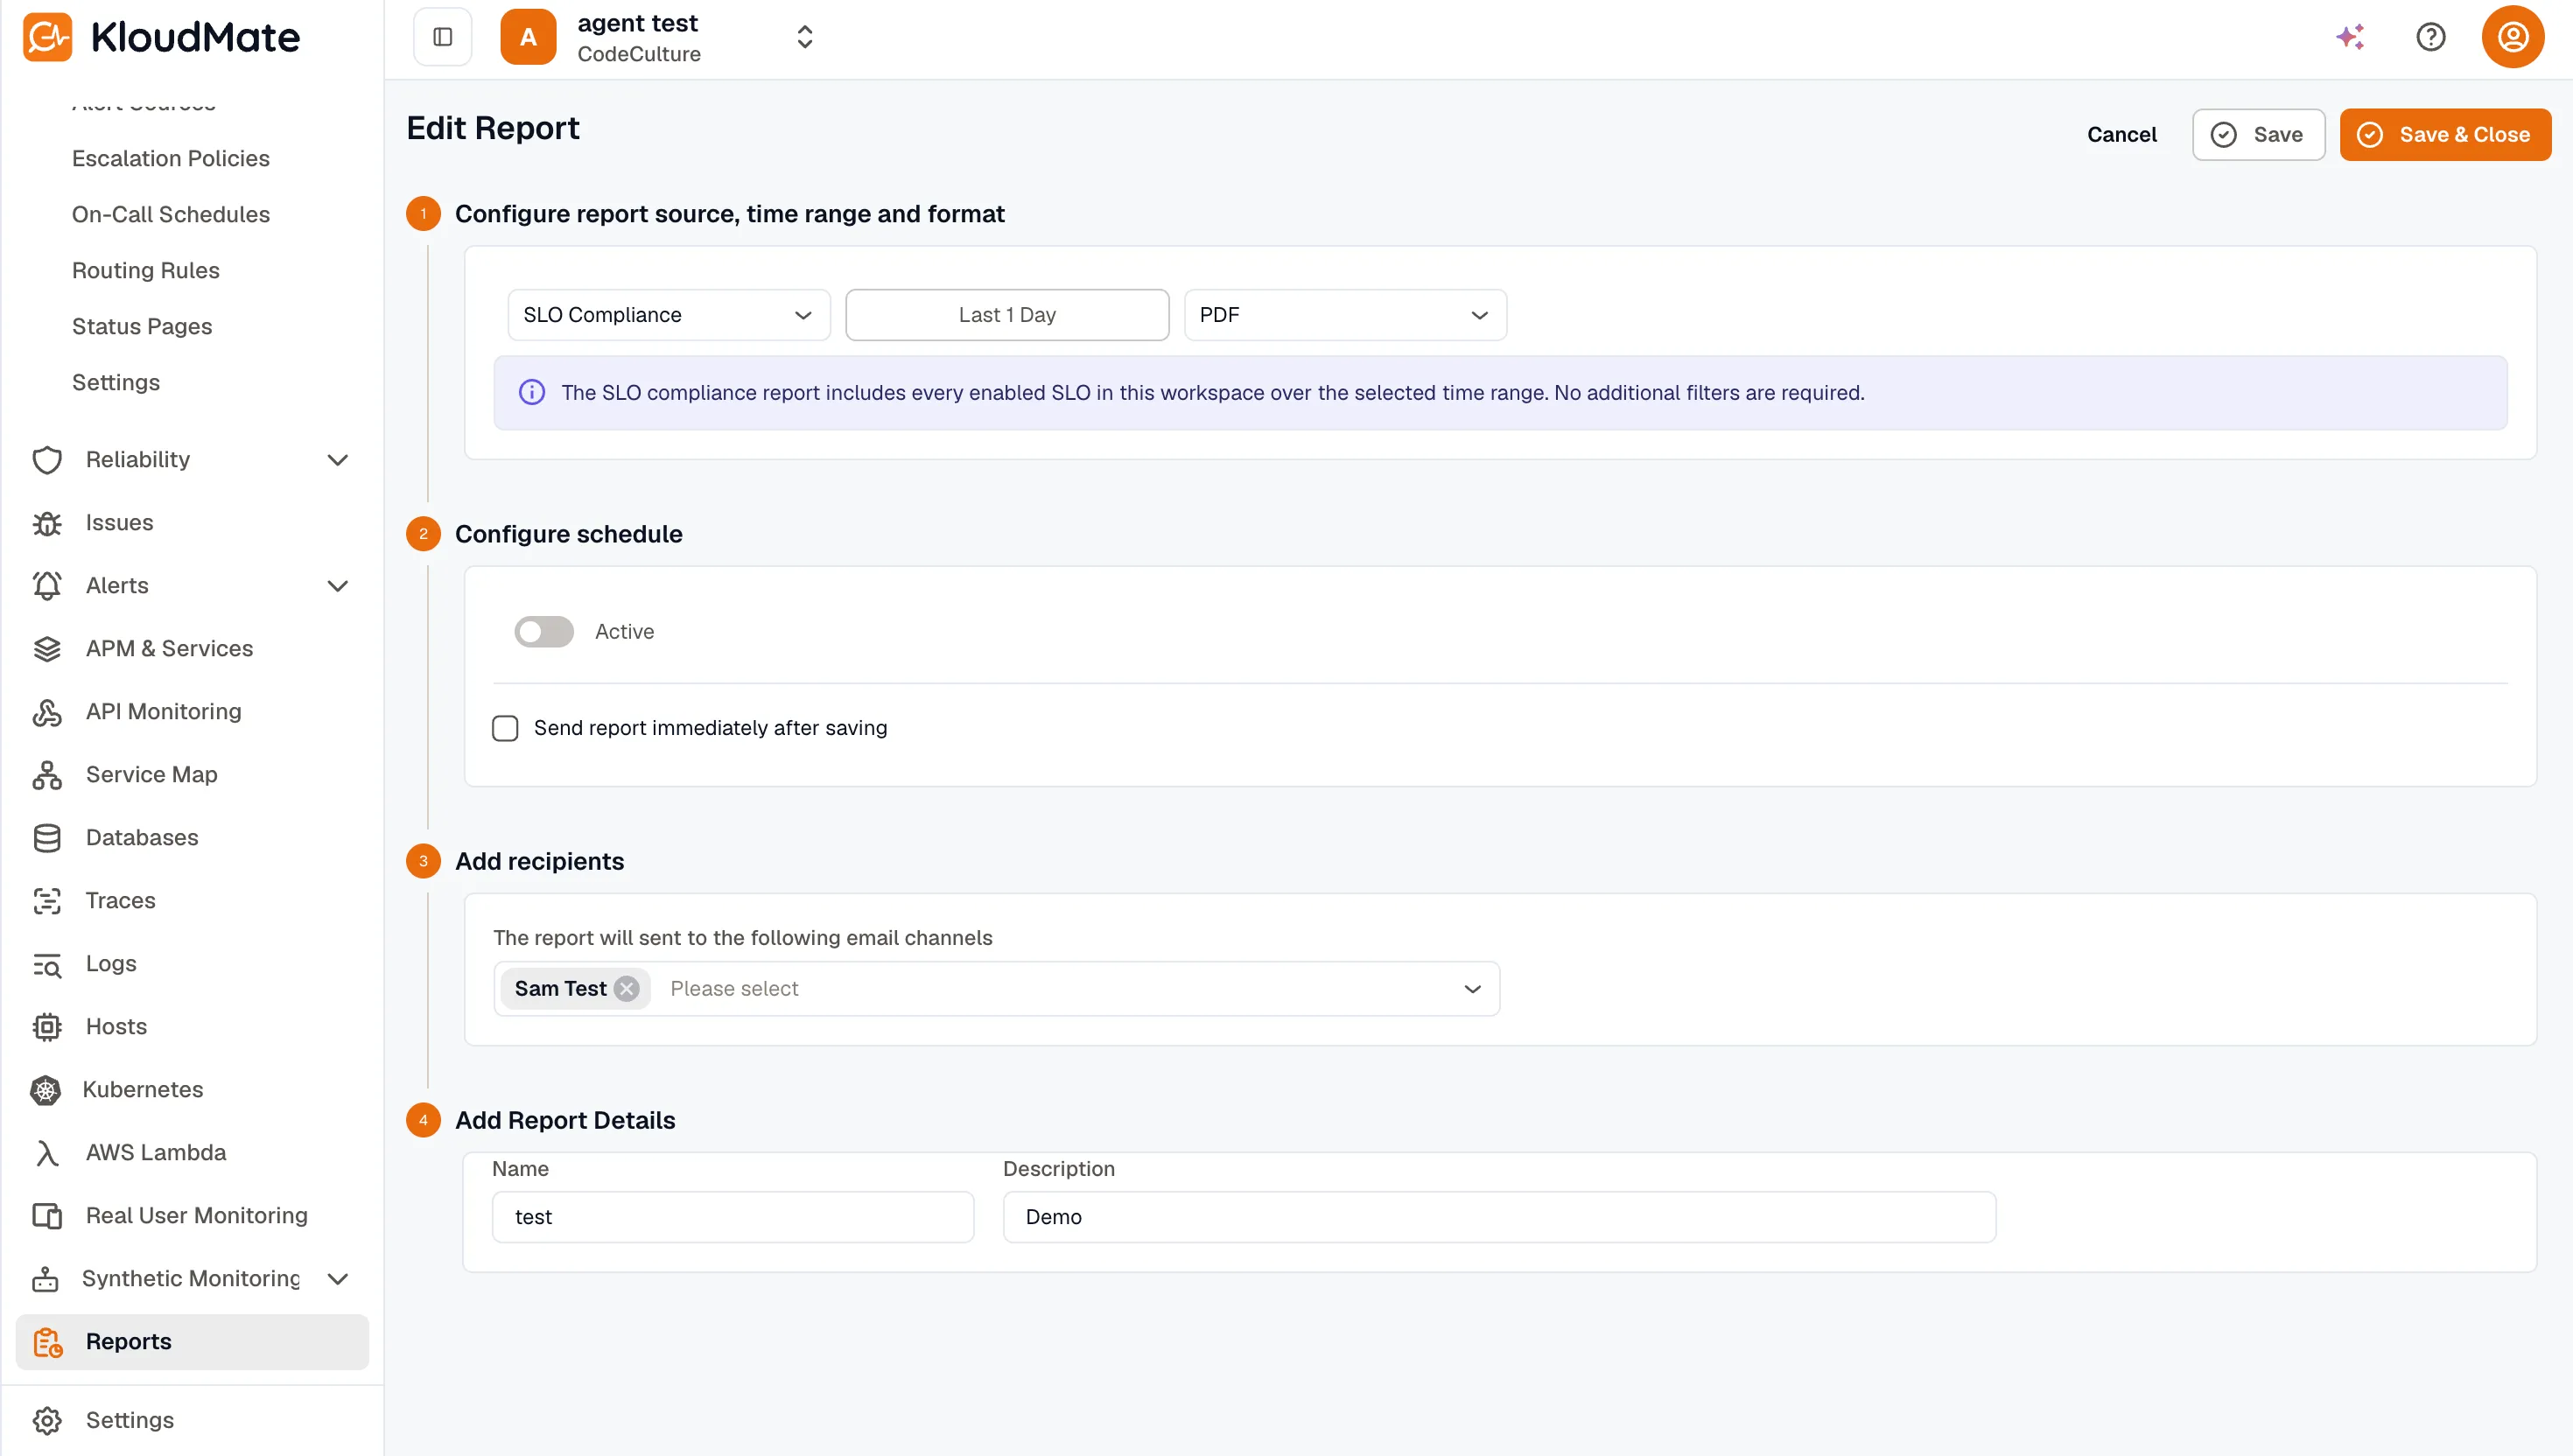
Task: Click the Databases cylinder icon
Action: point(47,838)
